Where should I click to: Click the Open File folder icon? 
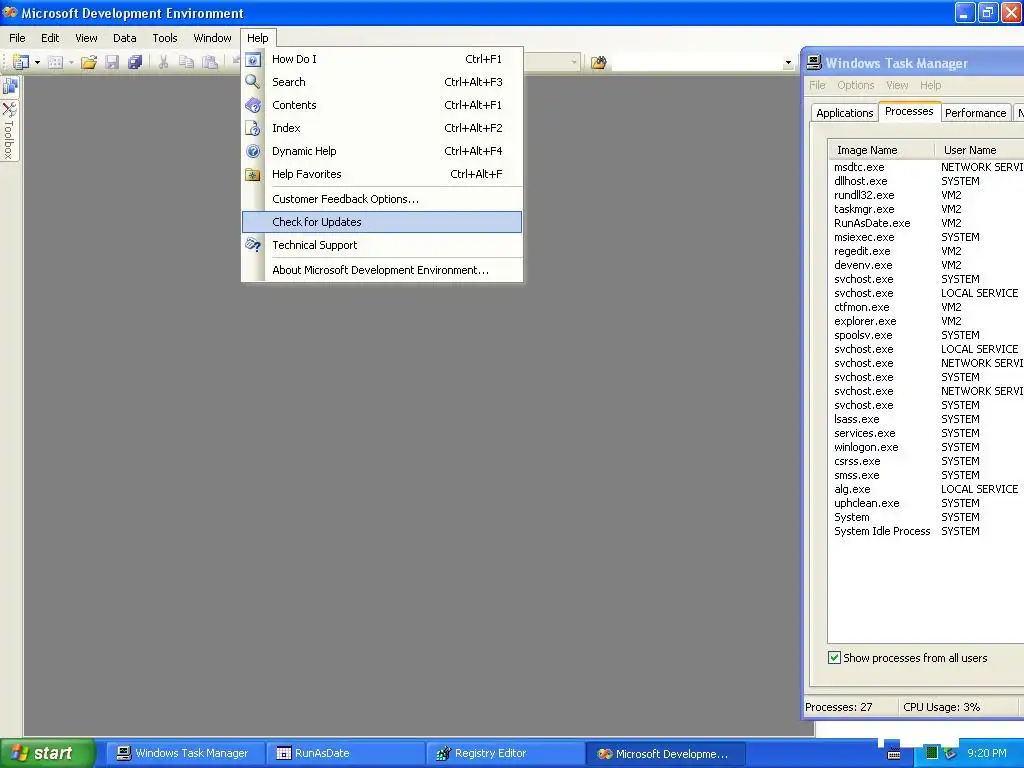coord(89,62)
